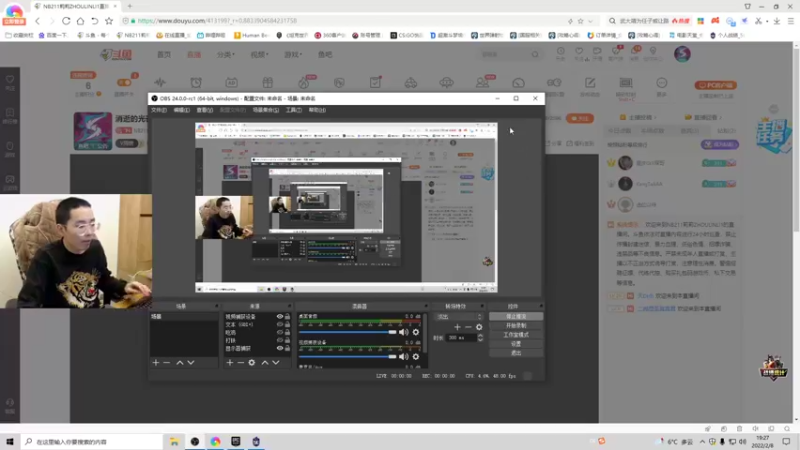Open the OBS 帮助 menu
800x450 pixels.
[317, 110]
